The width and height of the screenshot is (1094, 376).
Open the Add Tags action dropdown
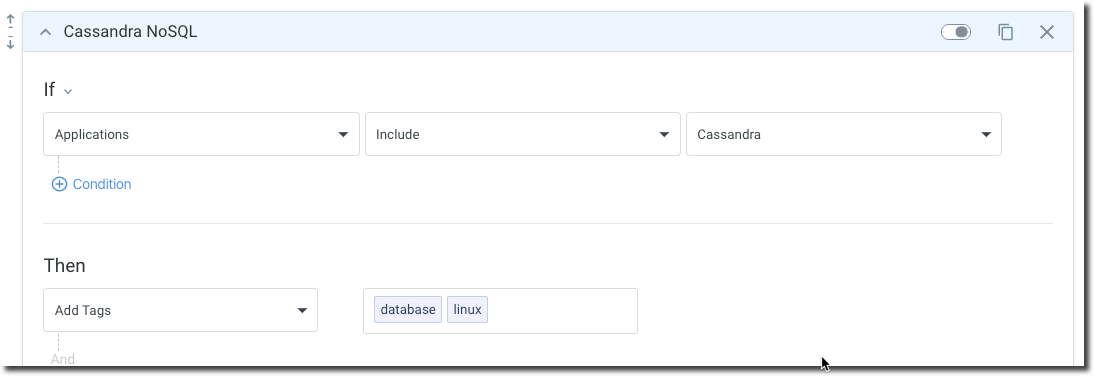coord(181,310)
